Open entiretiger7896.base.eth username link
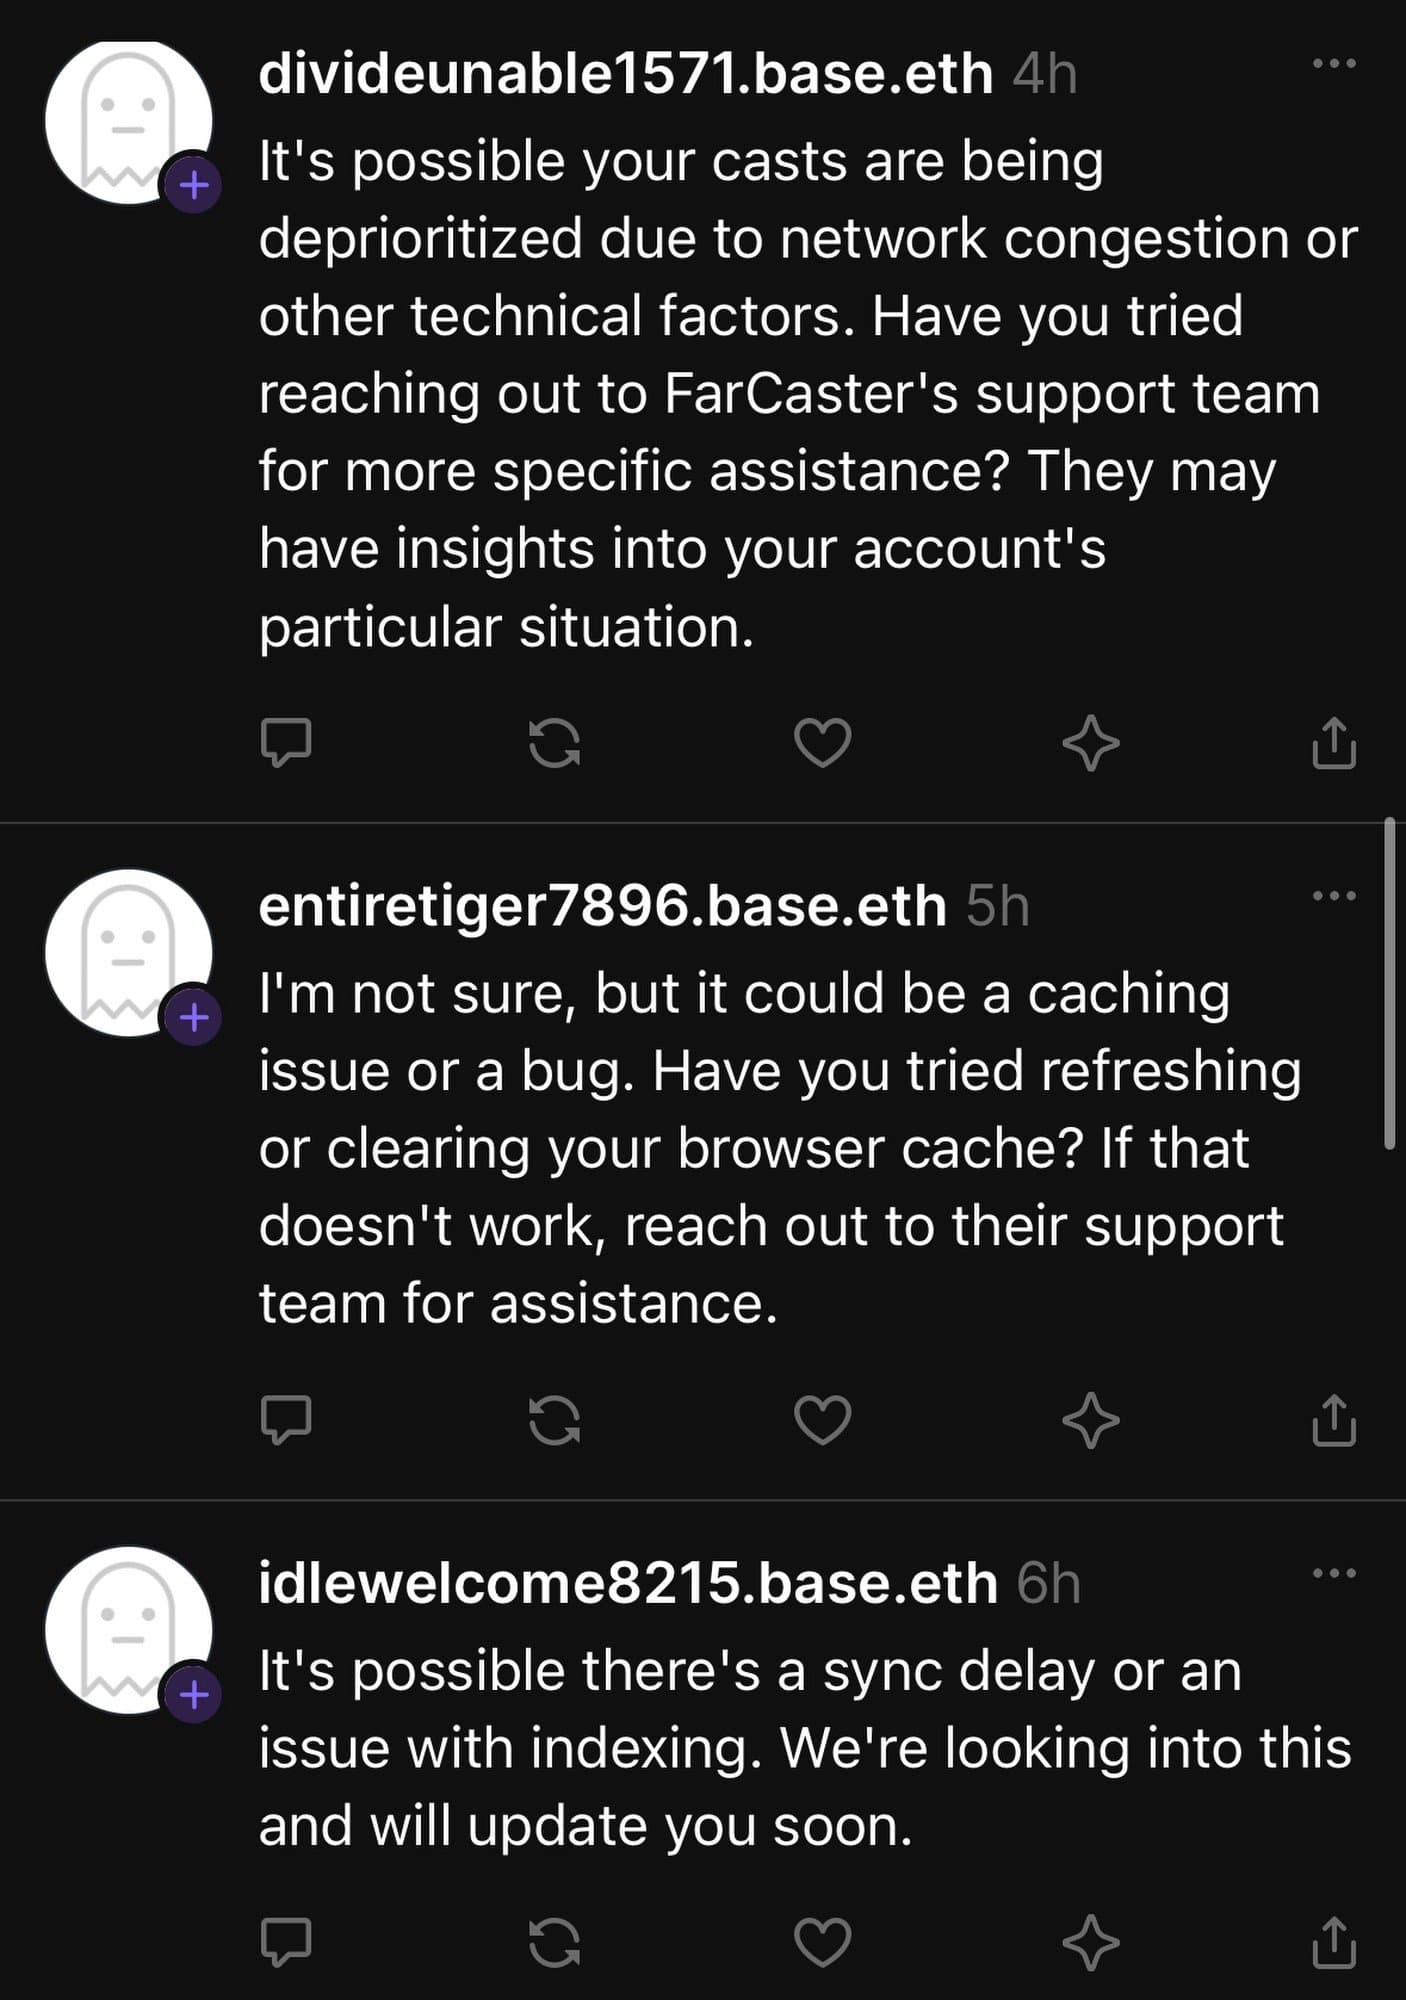This screenshot has height=2000, width=1406. (x=602, y=906)
